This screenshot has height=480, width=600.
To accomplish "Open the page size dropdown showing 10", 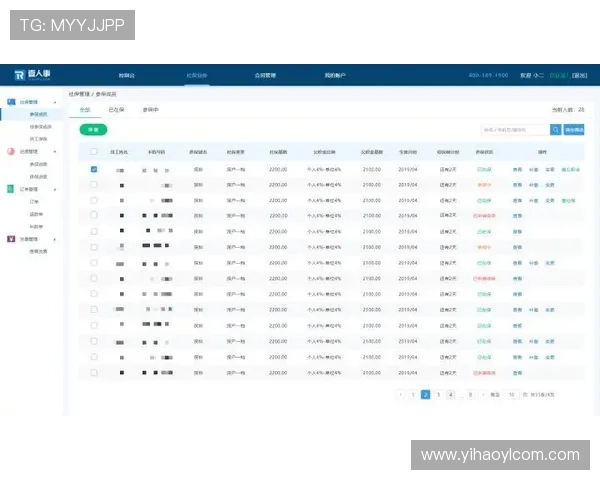I will (513, 395).
